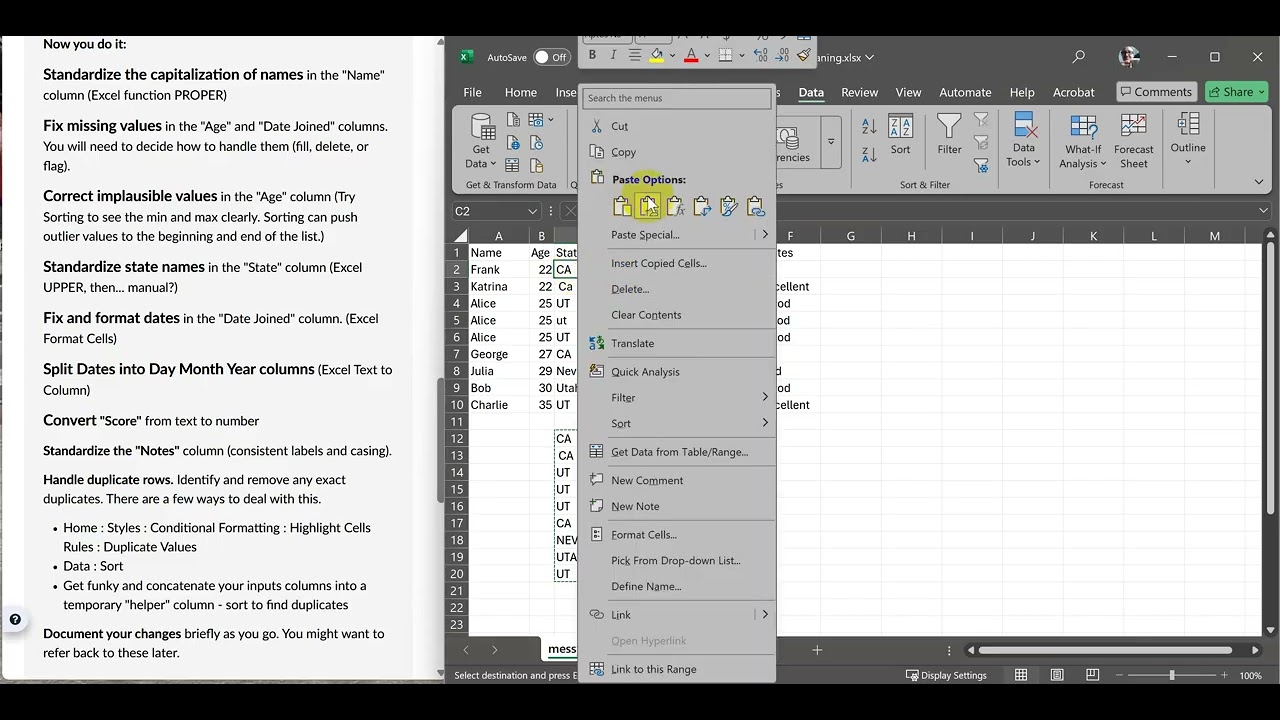Increase decimal places in mini toolbar
Image resolution: width=1280 pixels, height=720 pixels.
click(x=761, y=56)
